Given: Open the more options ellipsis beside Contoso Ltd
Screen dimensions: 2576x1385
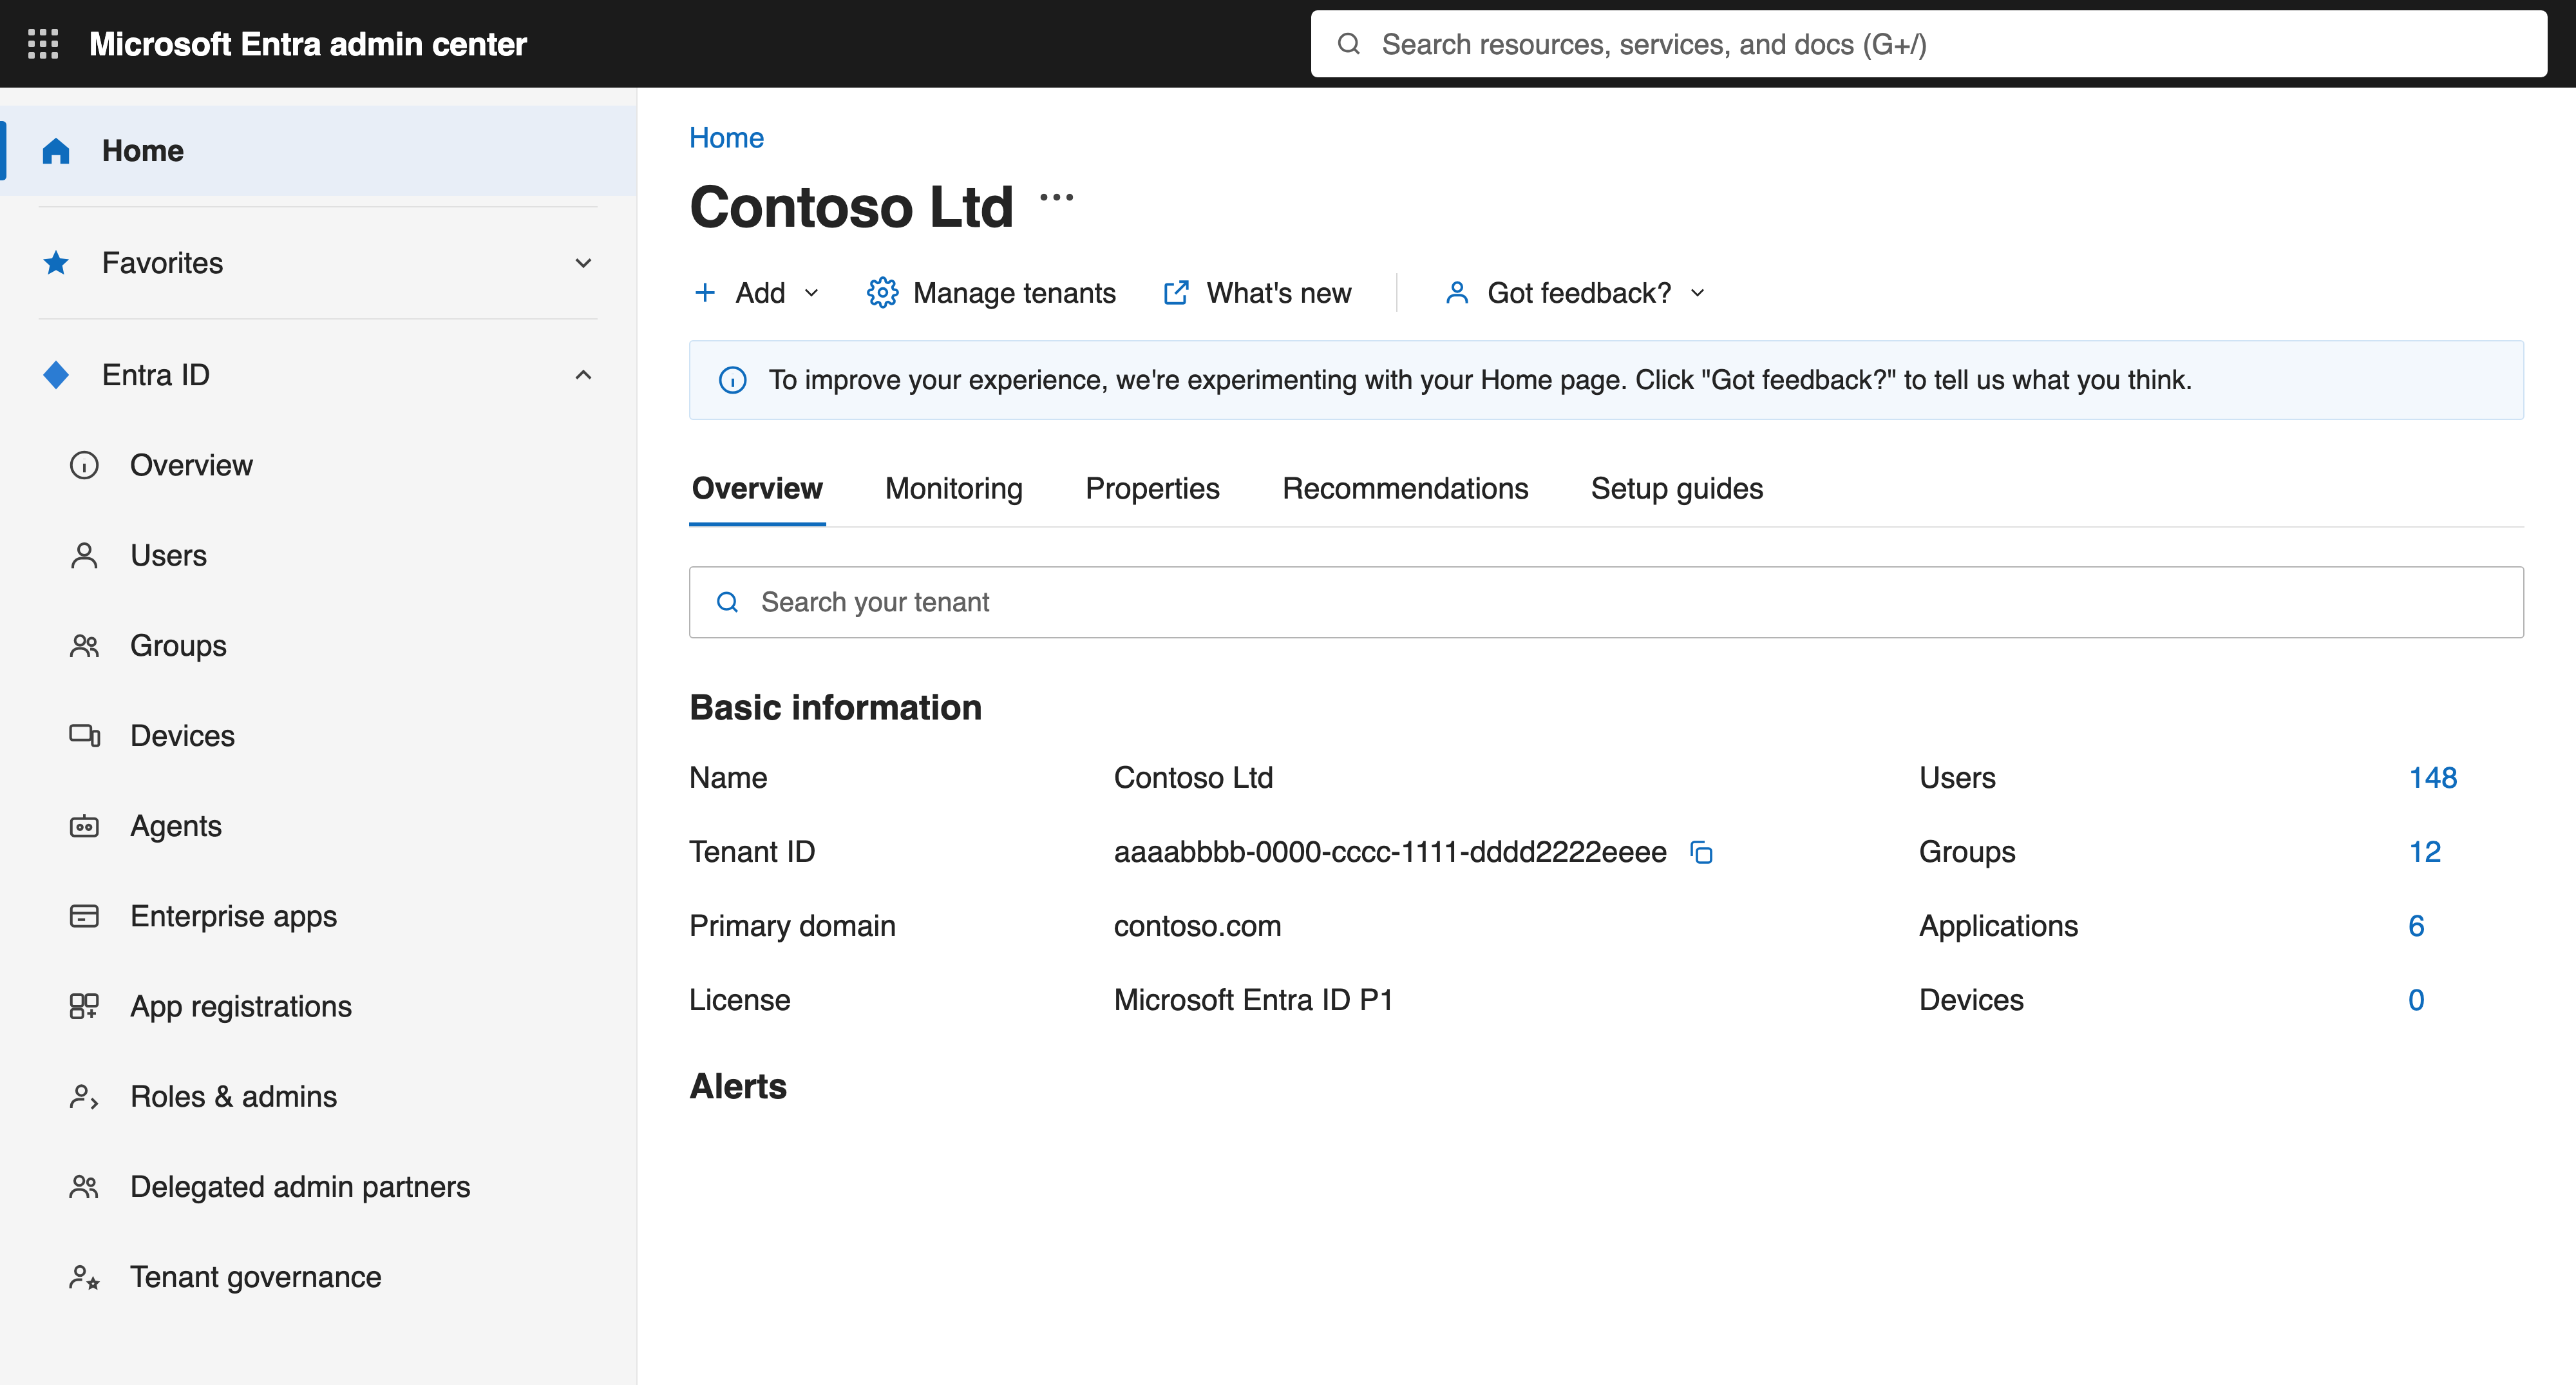Looking at the screenshot, I should (1057, 197).
